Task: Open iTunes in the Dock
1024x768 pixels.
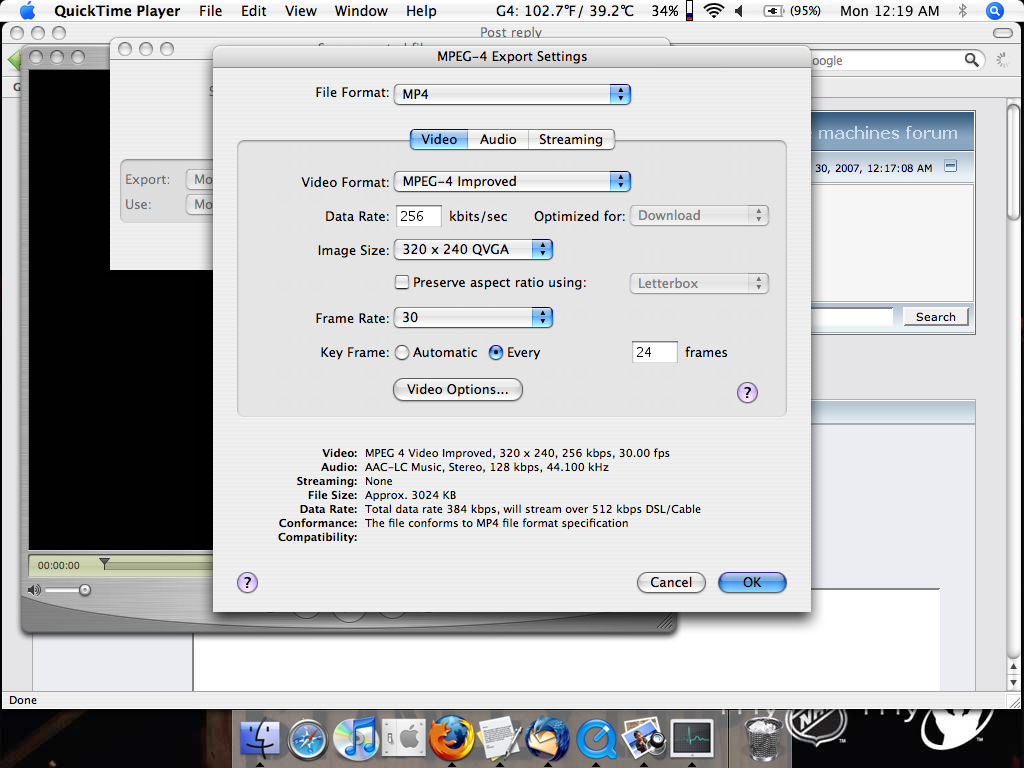Action: [x=355, y=739]
